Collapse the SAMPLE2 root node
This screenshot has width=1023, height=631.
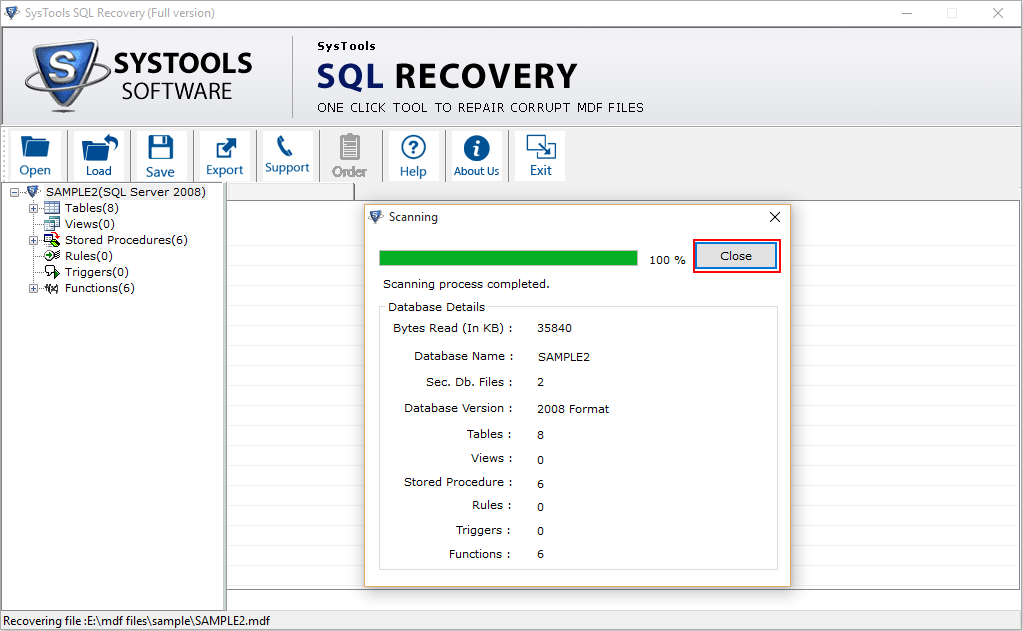(x=14, y=192)
